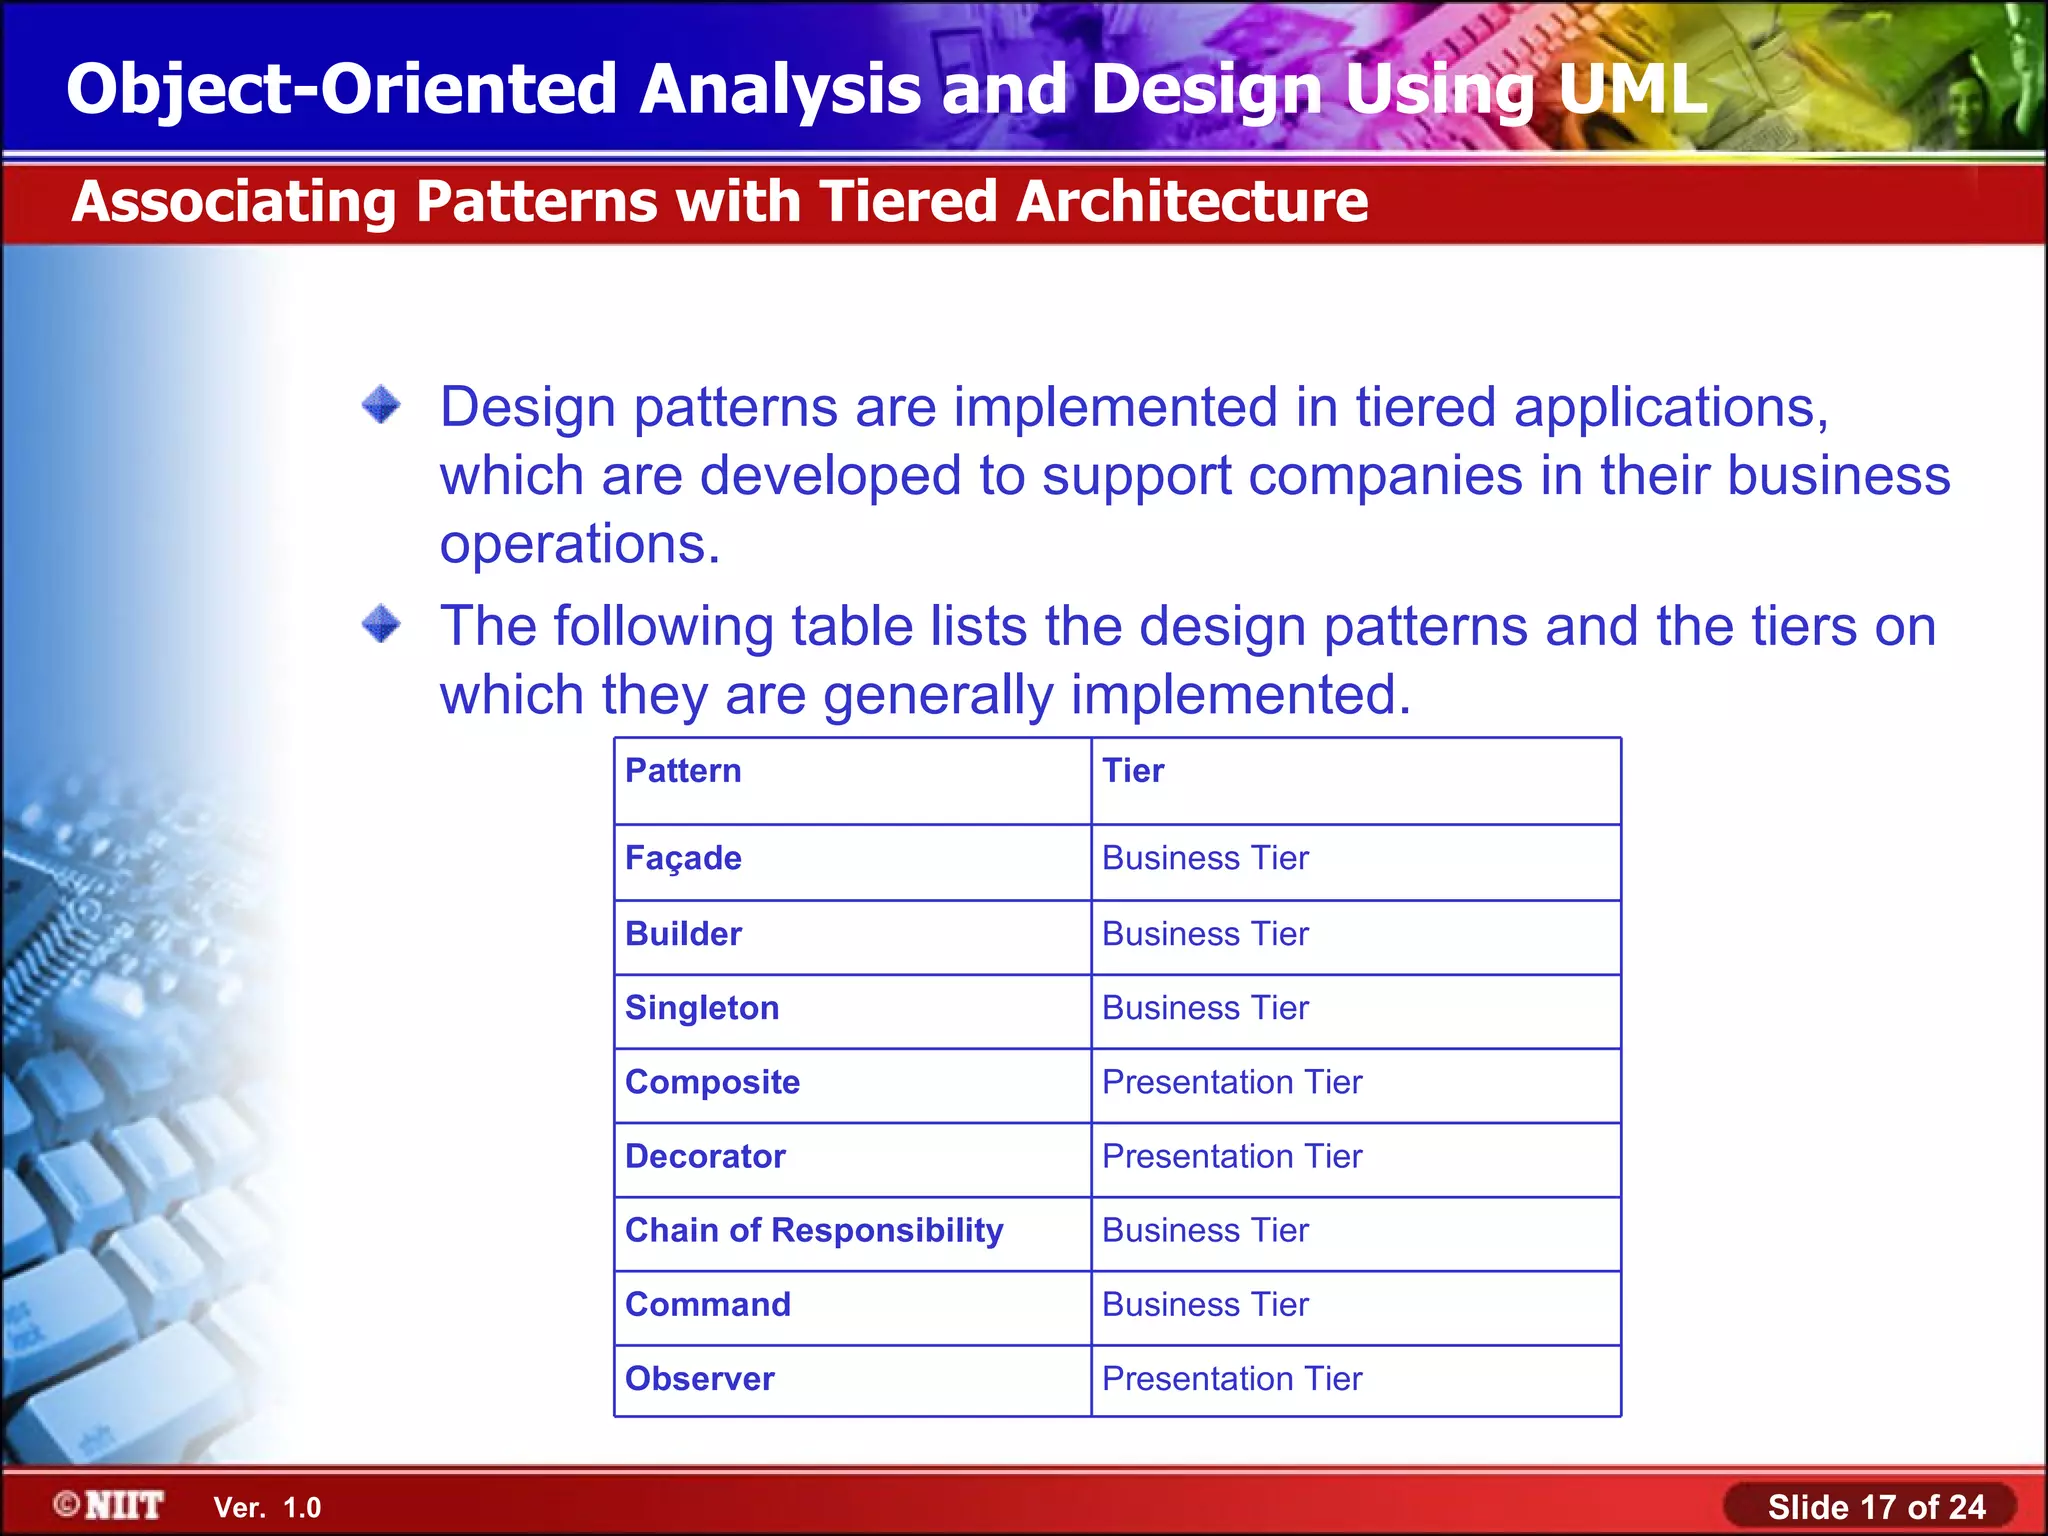Click the Object-Oriented Analysis and Design title
2048x1536 pixels.
coord(885,89)
